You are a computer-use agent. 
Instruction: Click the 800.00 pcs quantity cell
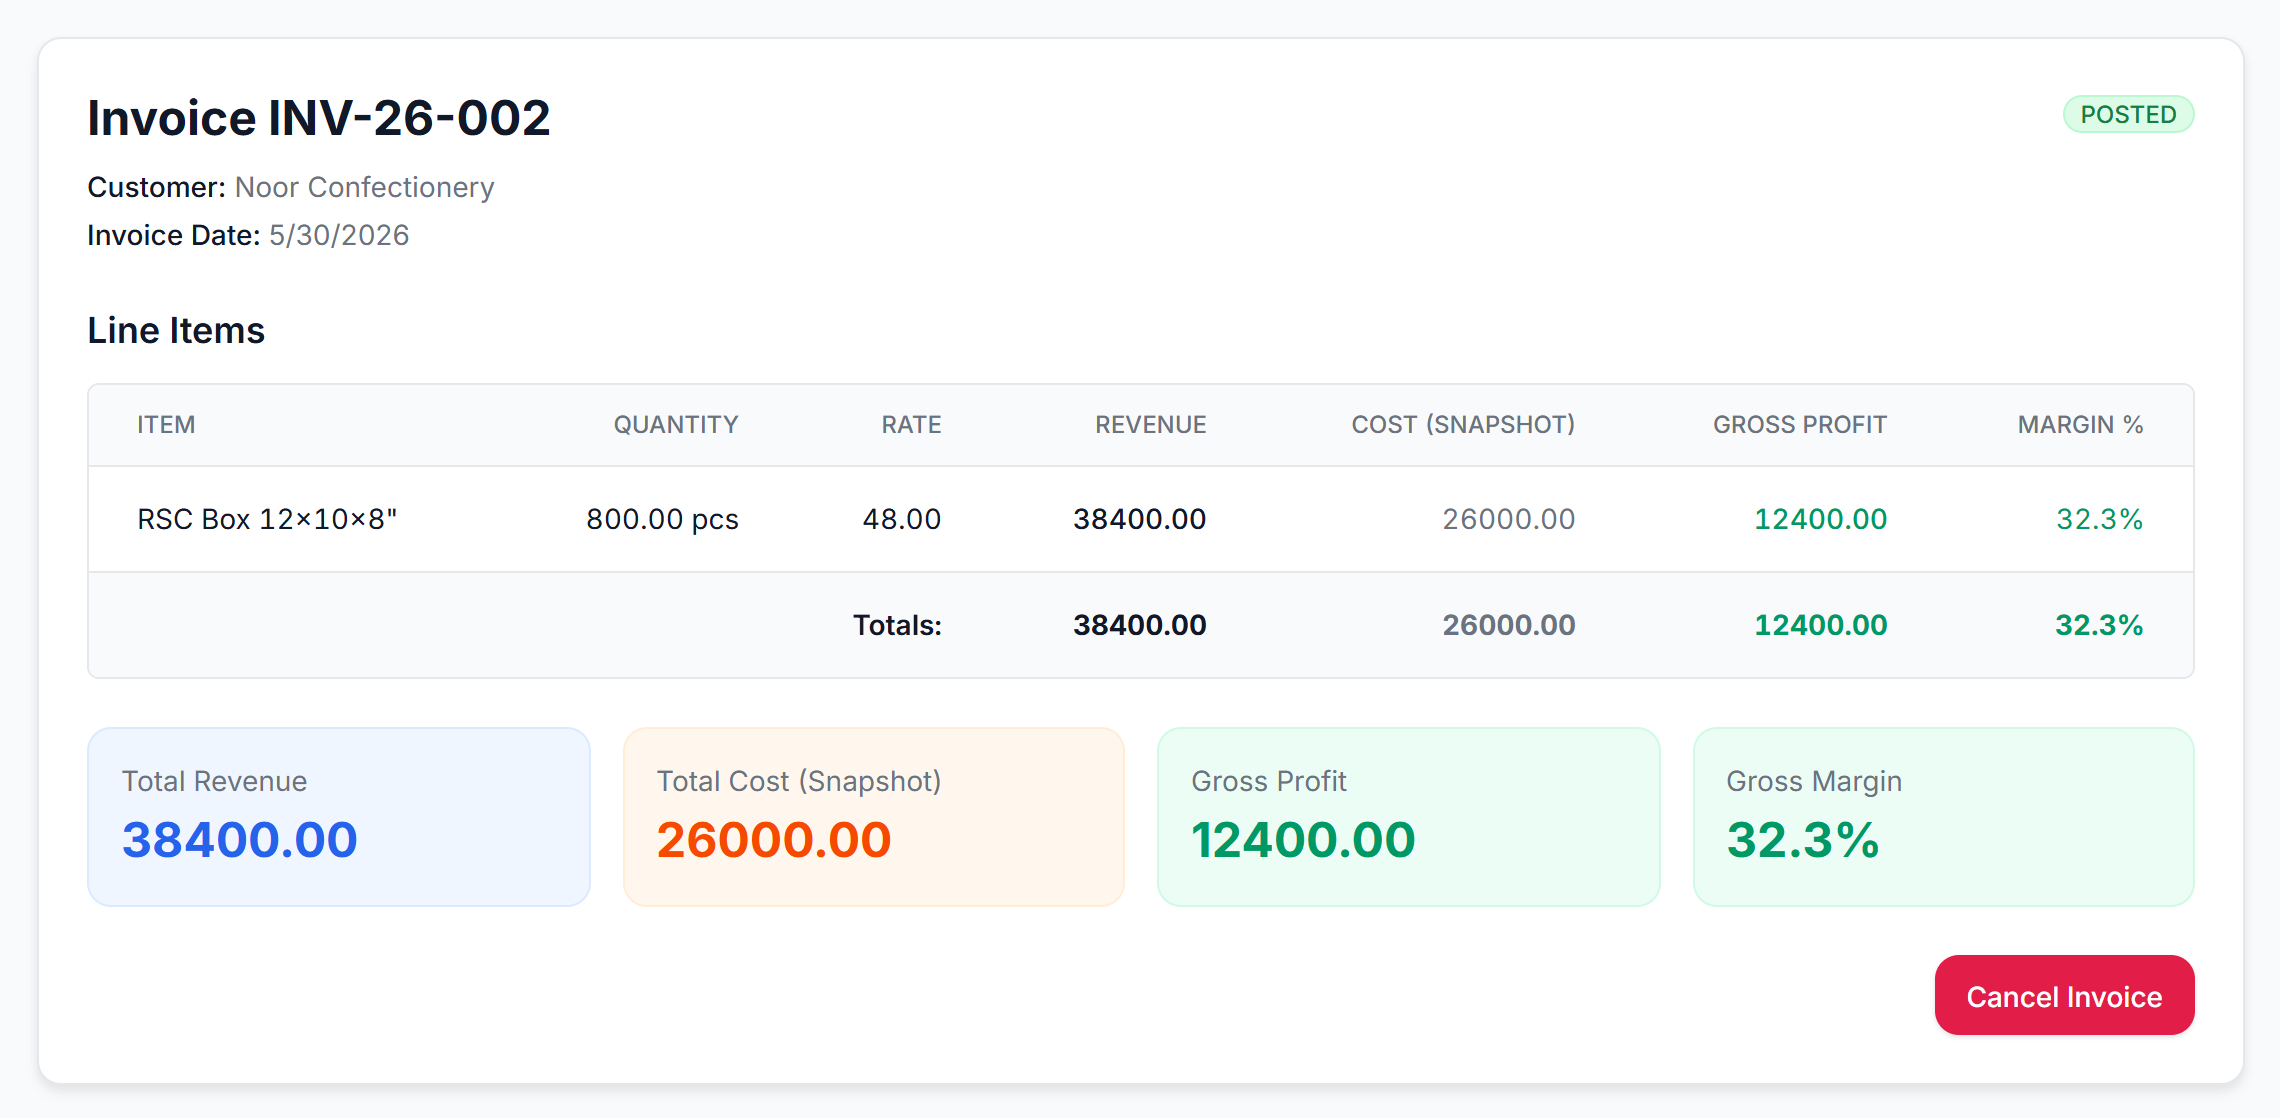point(662,519)
